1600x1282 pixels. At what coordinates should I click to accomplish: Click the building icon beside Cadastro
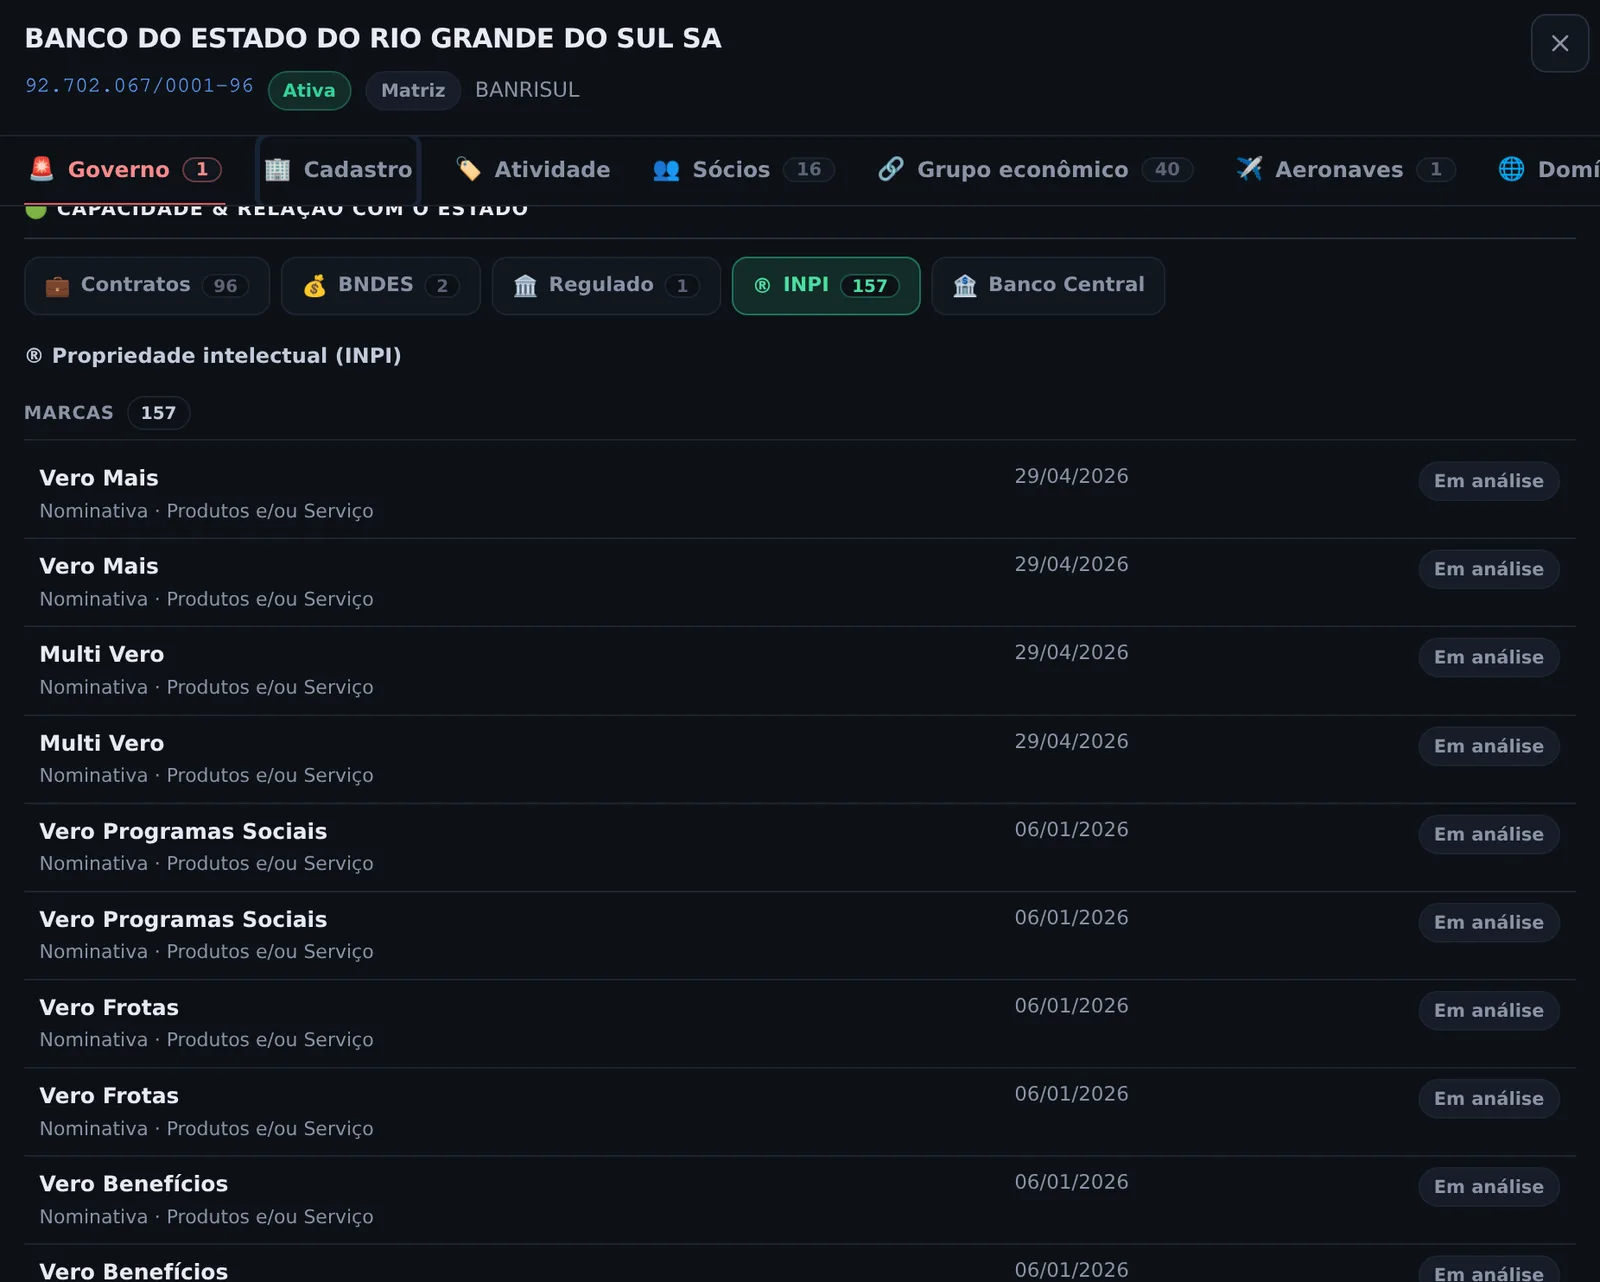click(277, 169)
